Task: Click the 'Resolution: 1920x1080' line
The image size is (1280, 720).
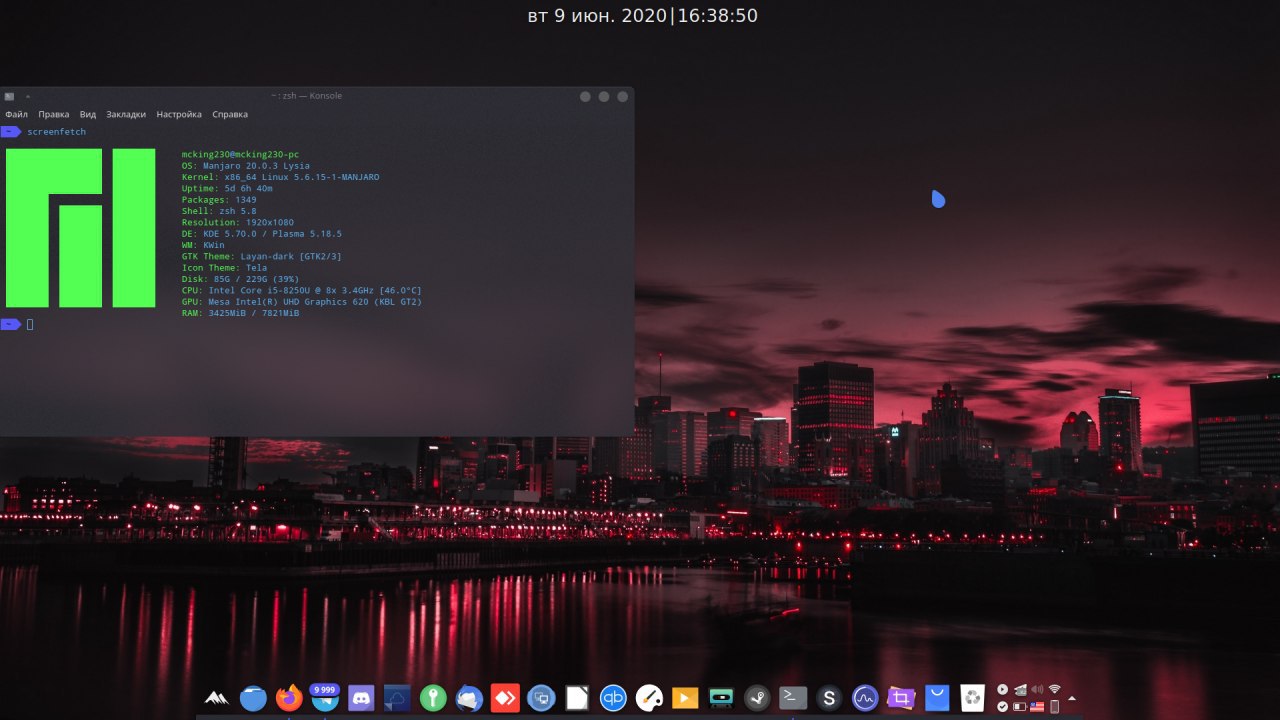Action: pyautogui.click(x=237, y=222)
